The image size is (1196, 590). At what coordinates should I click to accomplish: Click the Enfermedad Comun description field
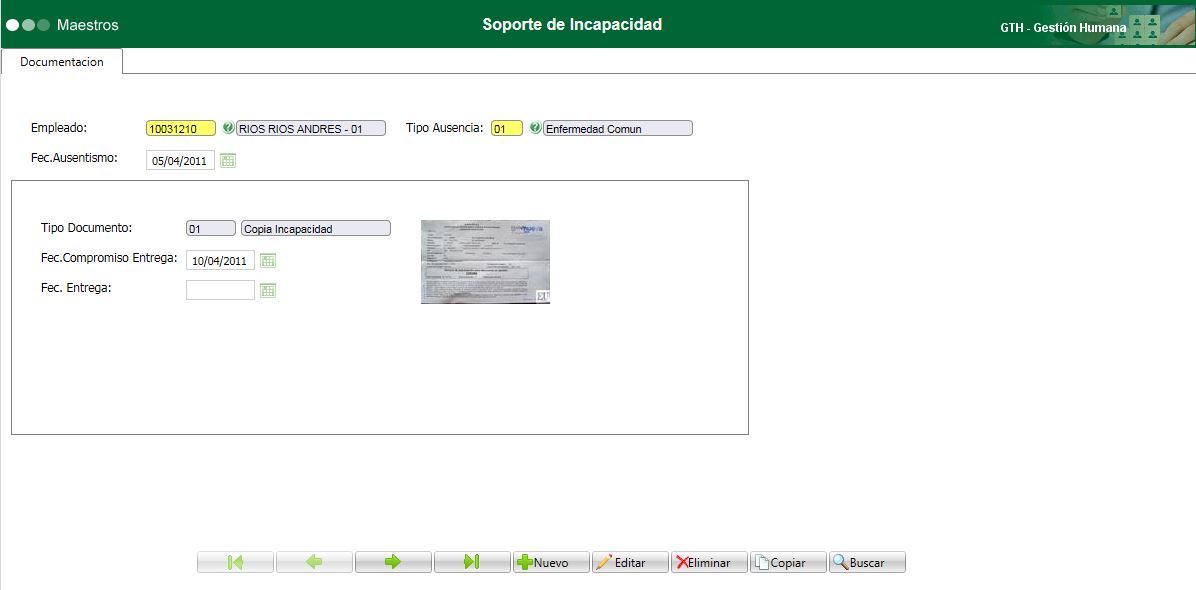pos(618,129)
